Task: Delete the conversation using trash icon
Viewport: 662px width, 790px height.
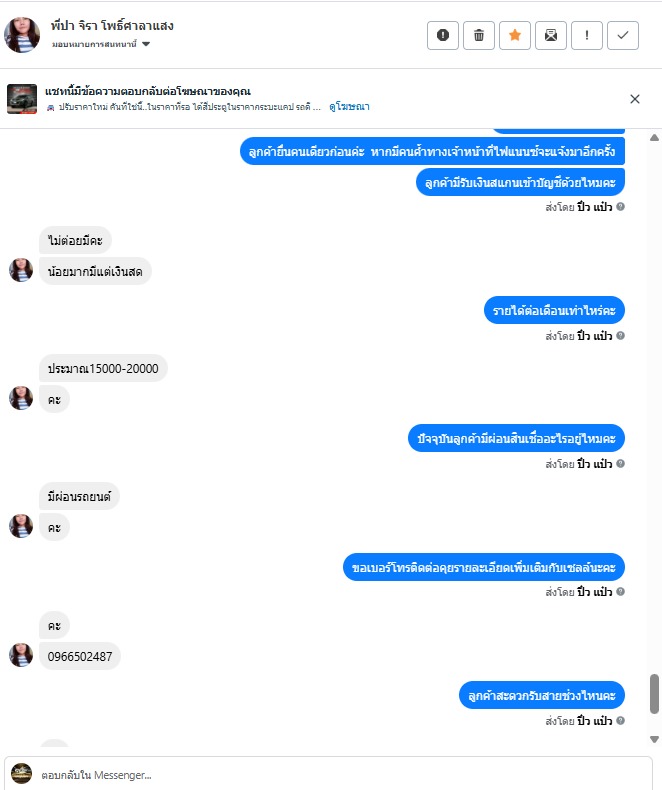Action: pyautogui.click(x=479, y=35)
